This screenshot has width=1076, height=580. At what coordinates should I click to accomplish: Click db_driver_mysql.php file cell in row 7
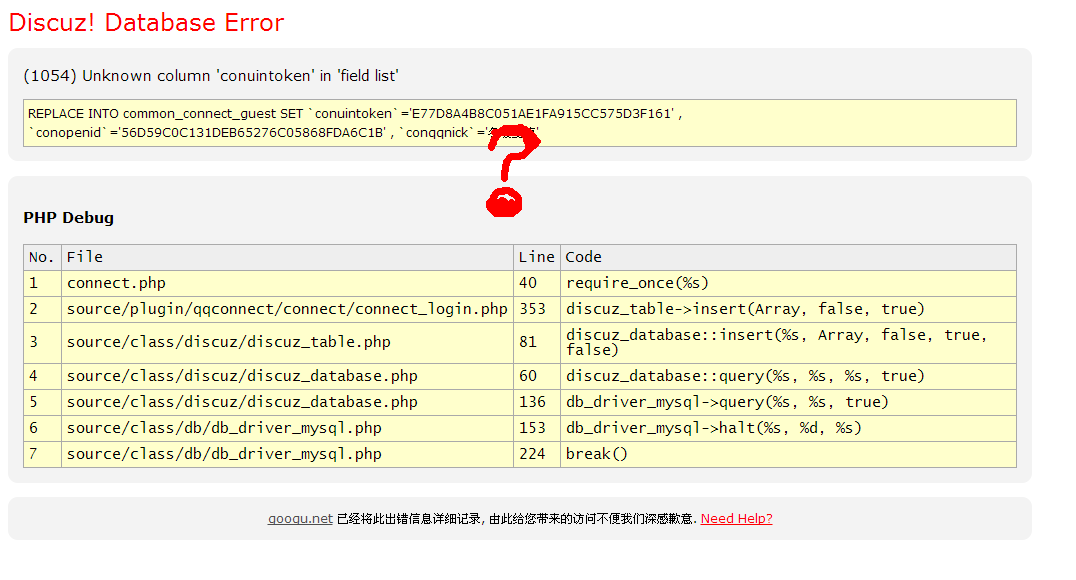[x=287, y=454]
